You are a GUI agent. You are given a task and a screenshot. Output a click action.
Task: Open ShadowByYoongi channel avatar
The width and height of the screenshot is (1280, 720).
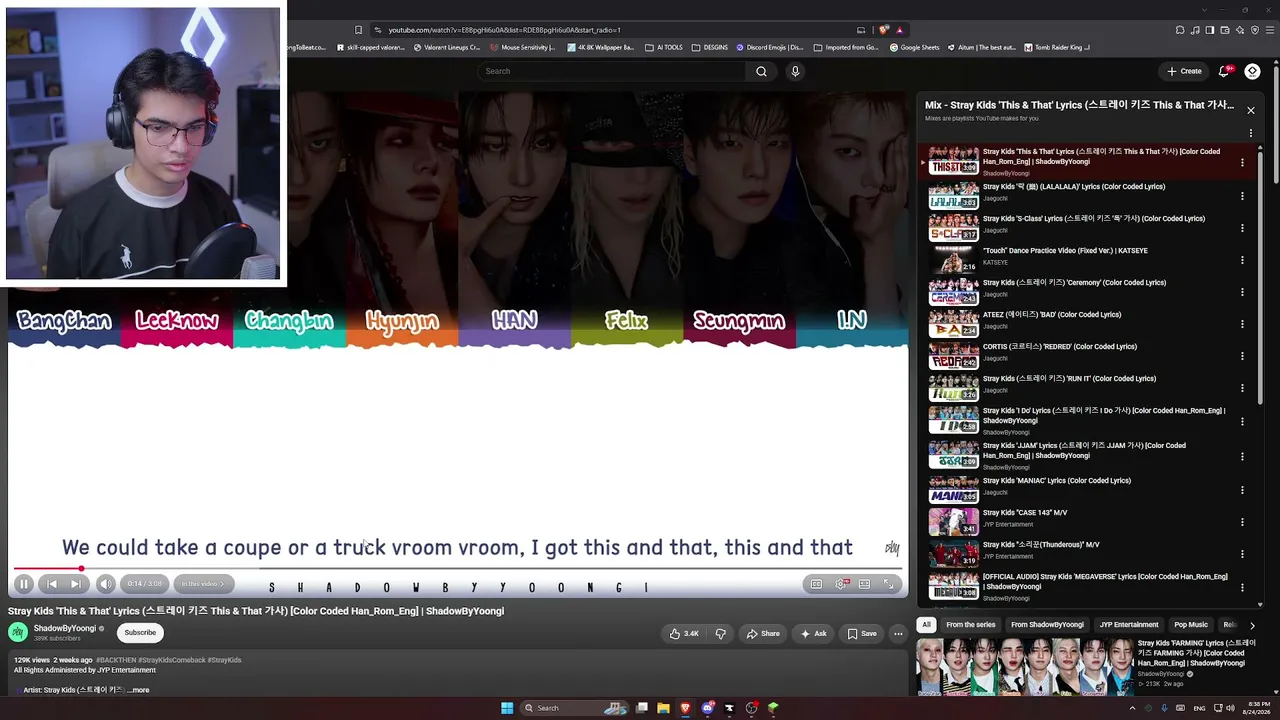(x=18, y=632)
